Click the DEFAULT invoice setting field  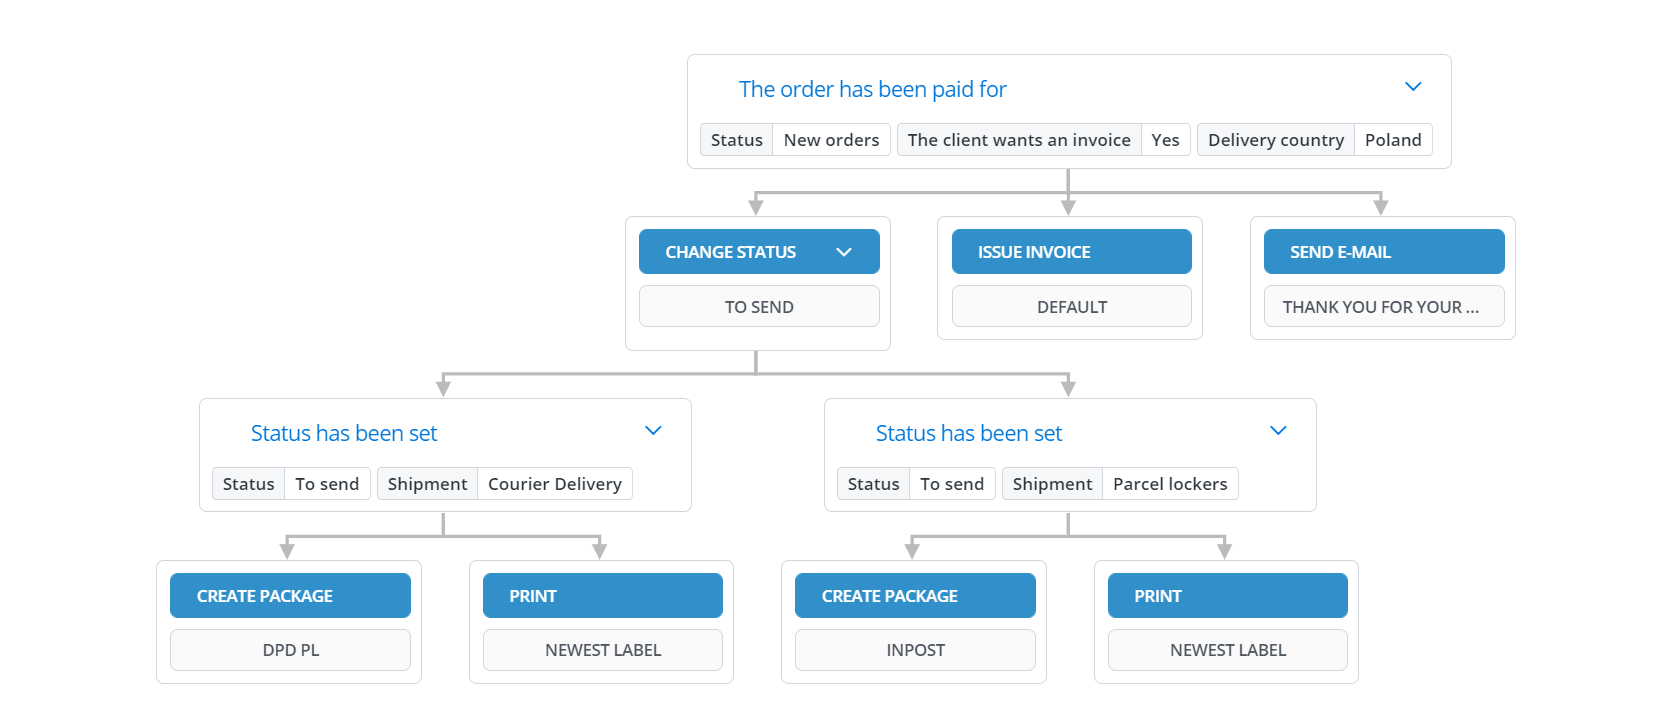[x=1071, y=307]
